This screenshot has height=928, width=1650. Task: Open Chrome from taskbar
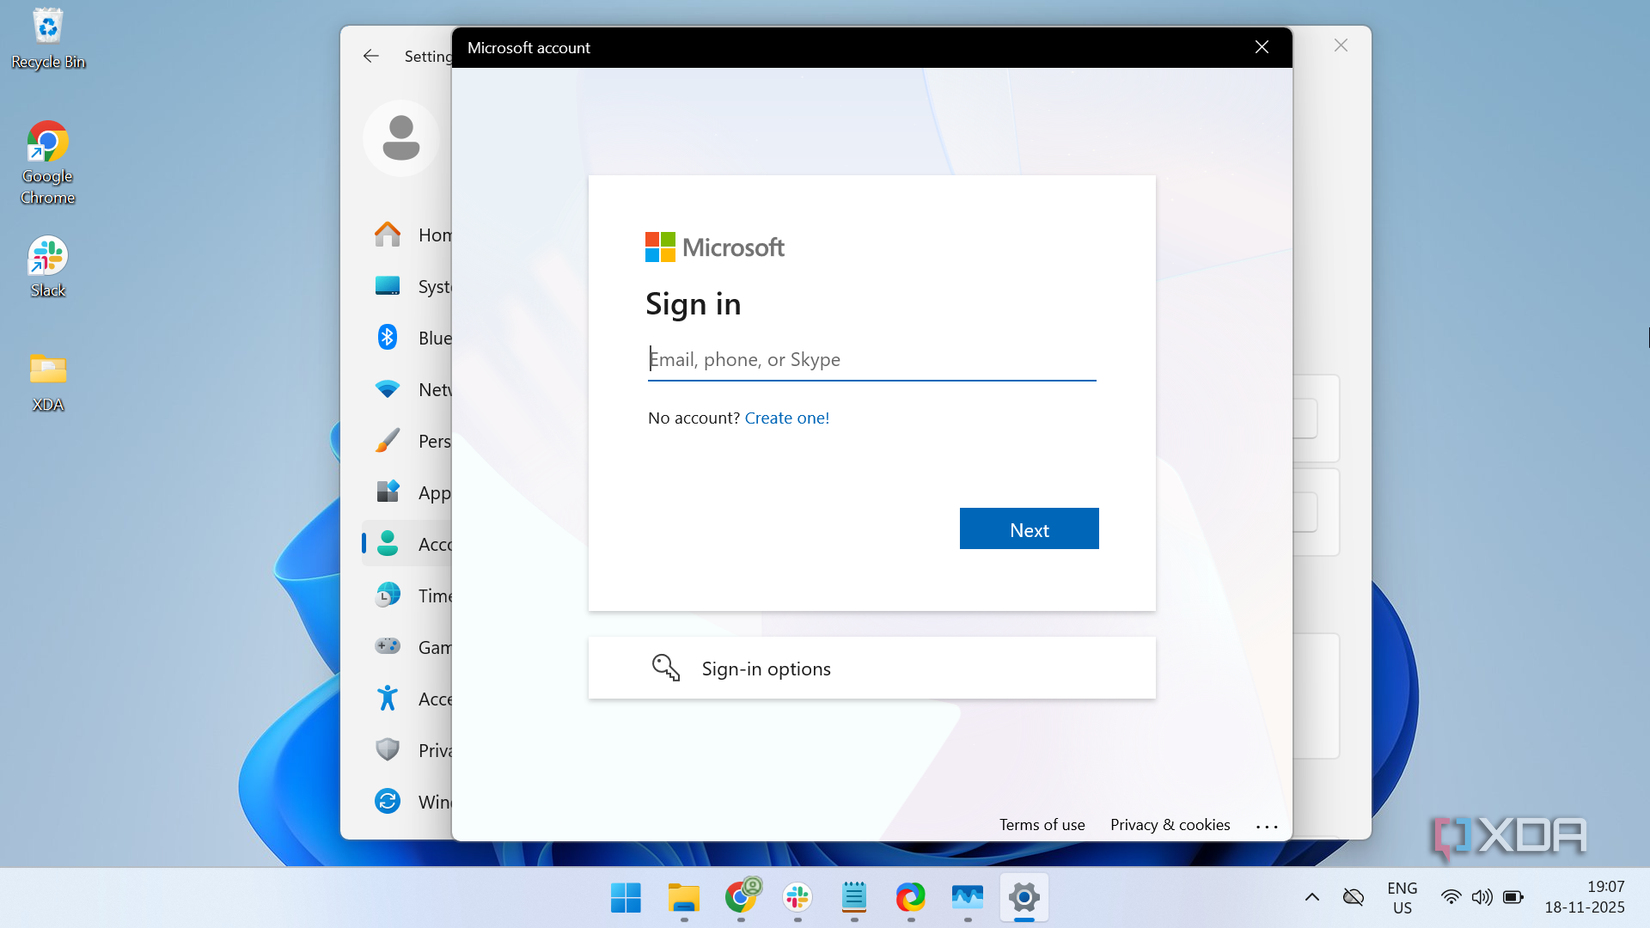(x=741, y=898)
